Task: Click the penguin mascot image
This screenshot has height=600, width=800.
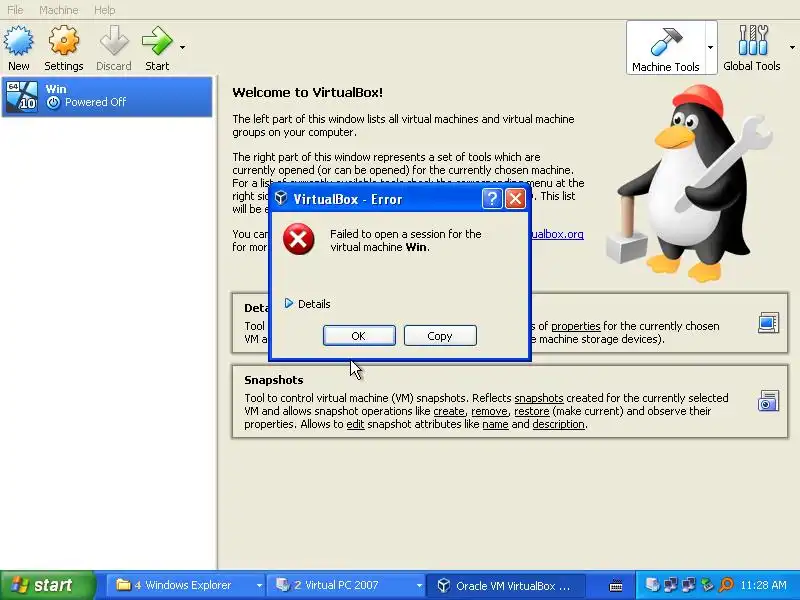Action: [x=690, y=184]
